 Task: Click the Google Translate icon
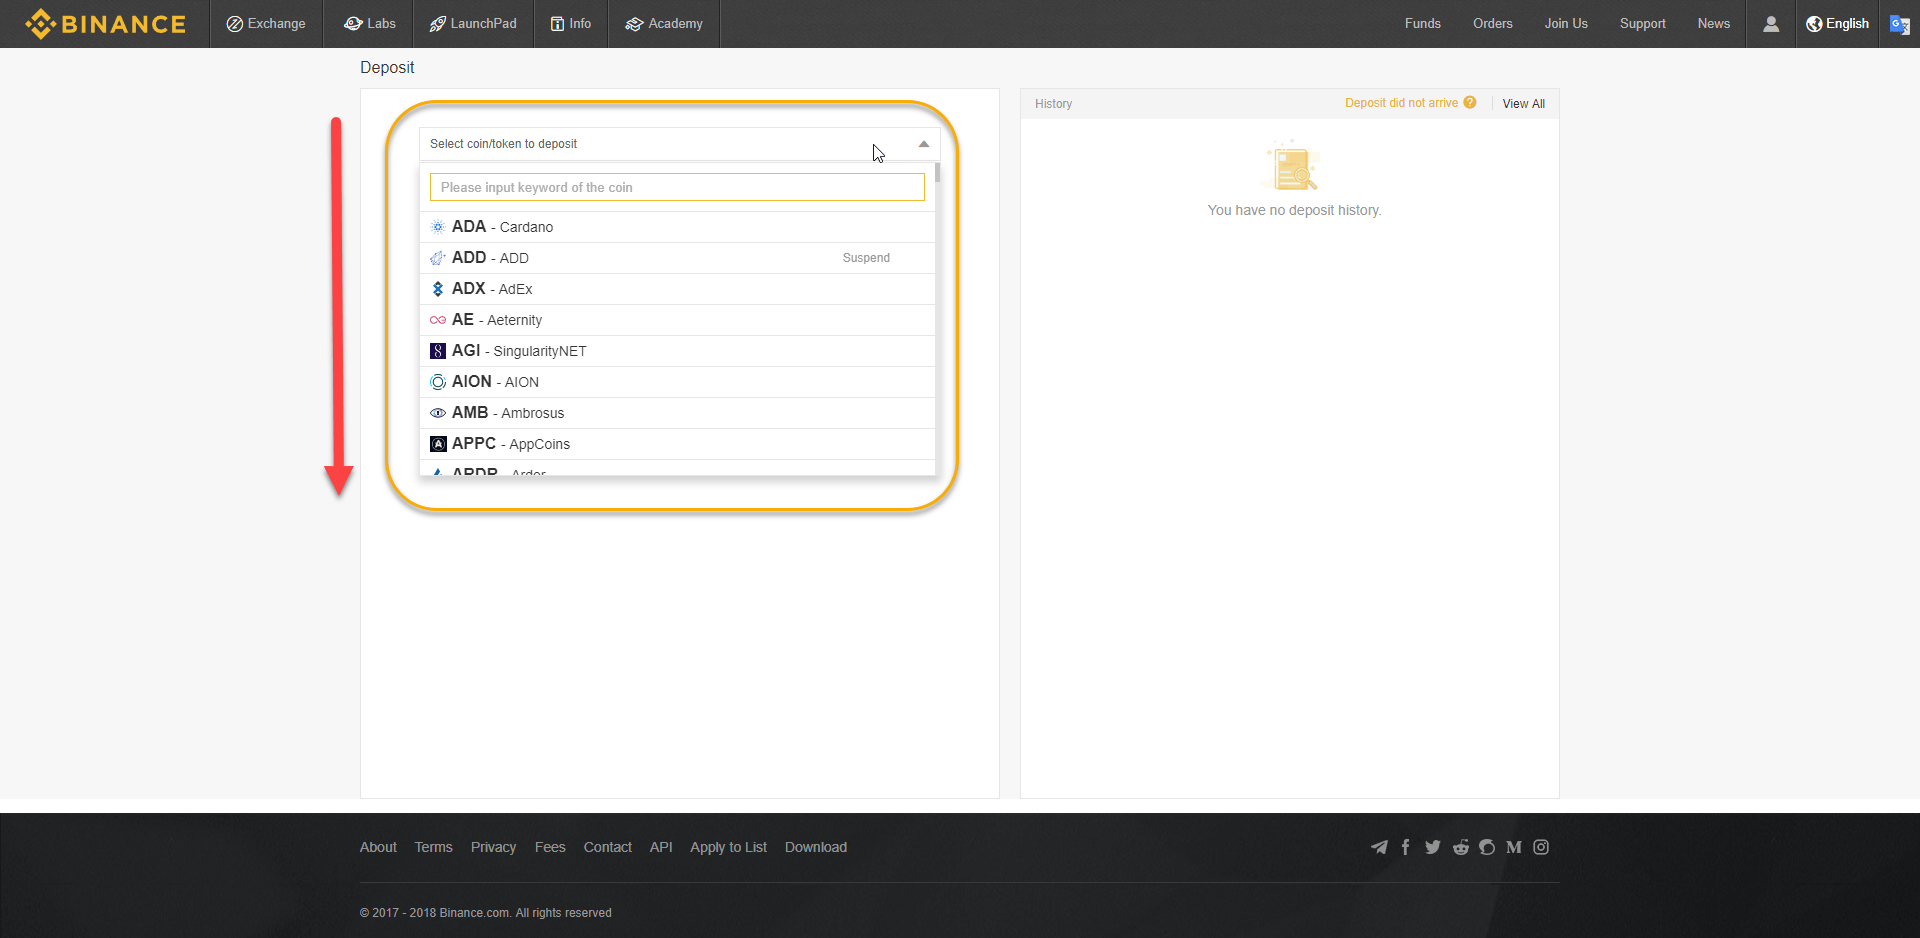click(1900, 24)
